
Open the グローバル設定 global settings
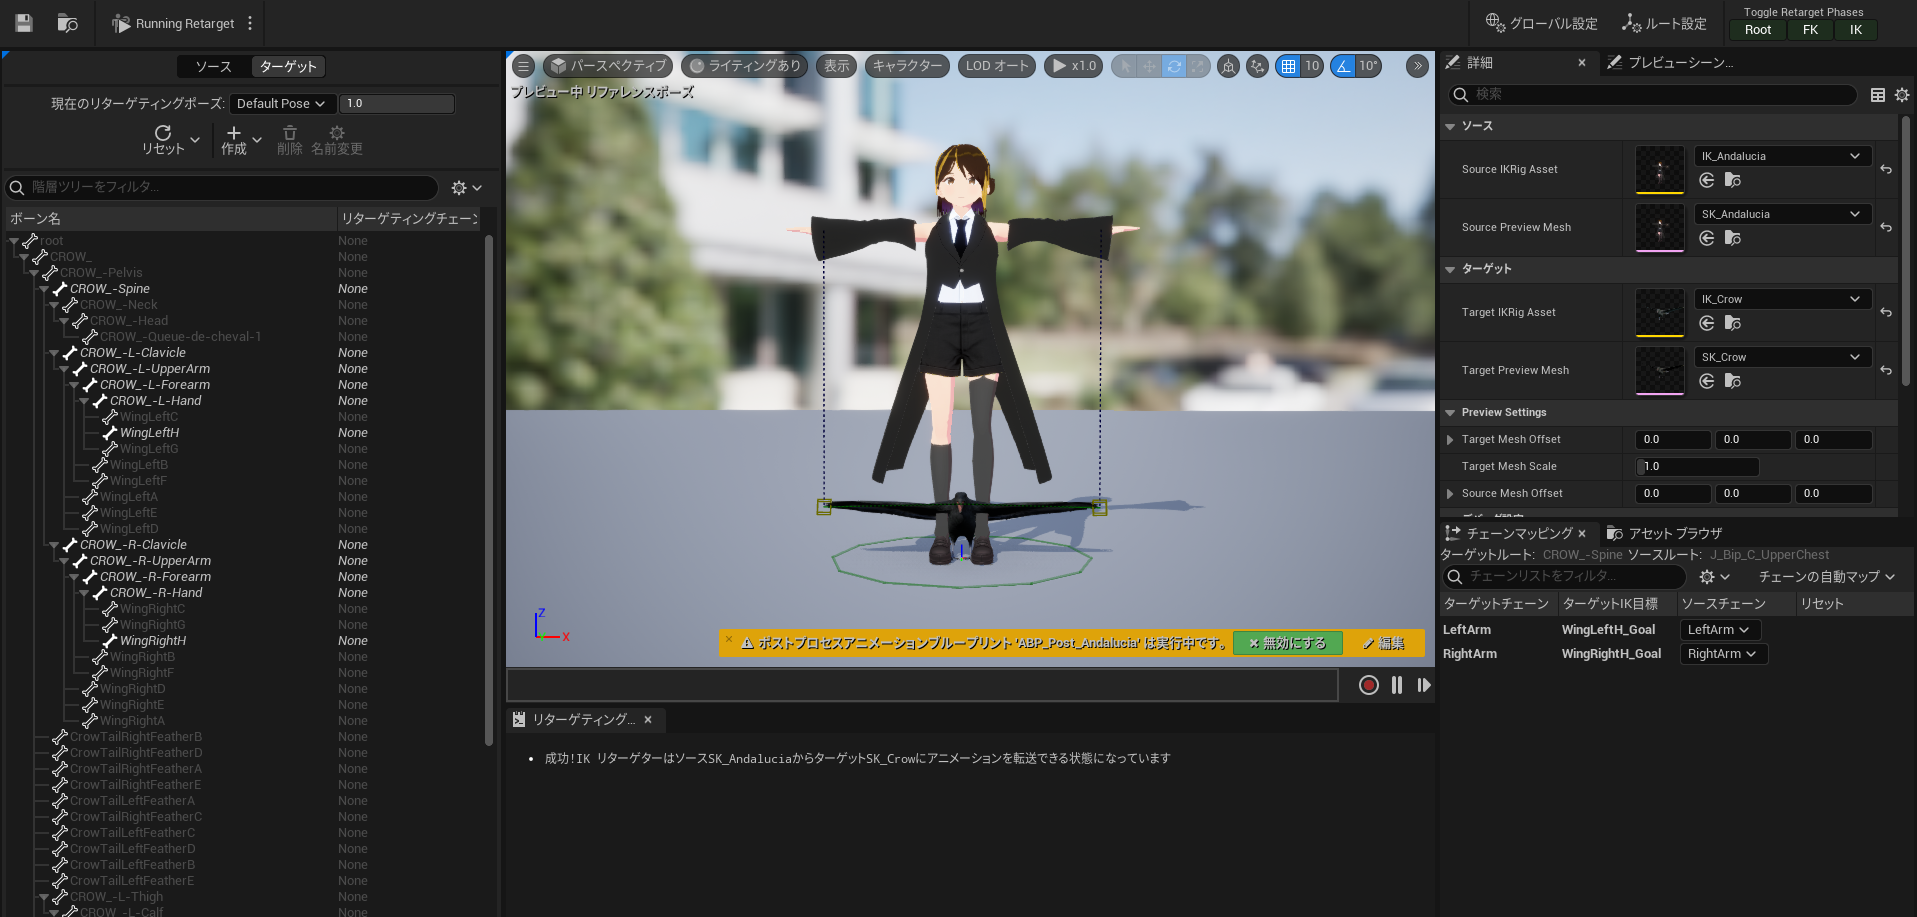[x=1540, y=22]
